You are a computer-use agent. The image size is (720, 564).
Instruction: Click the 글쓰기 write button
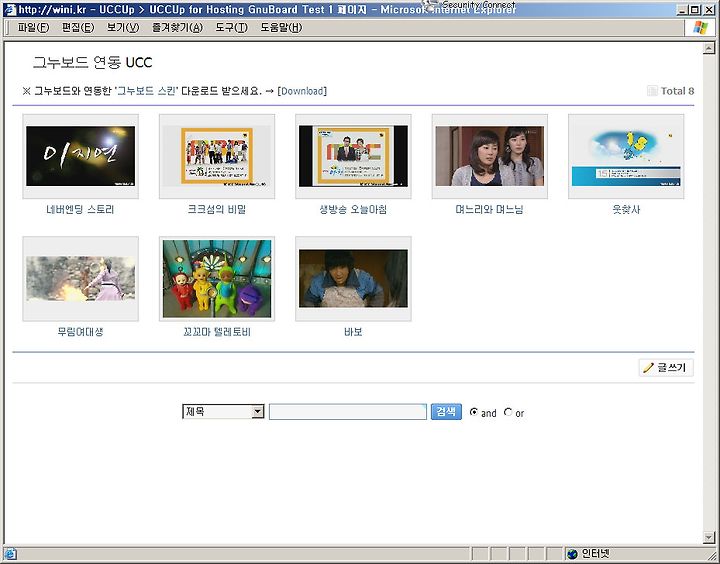(x=666, y=367)
